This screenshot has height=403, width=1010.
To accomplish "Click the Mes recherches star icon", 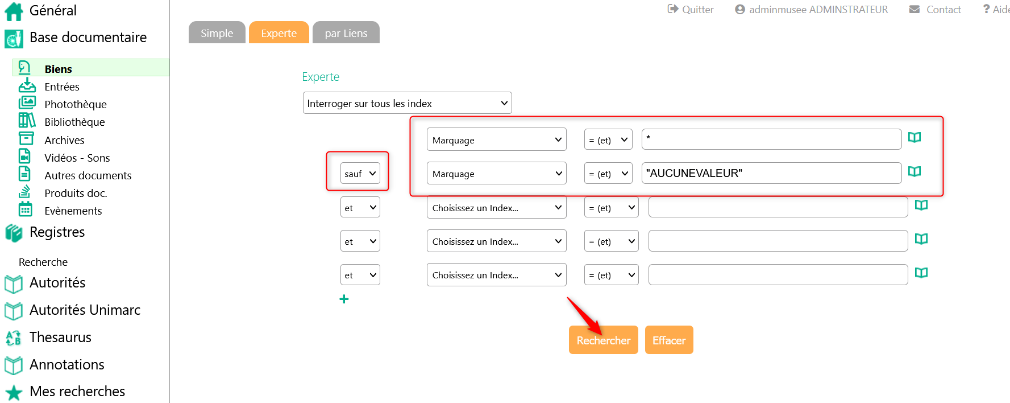I will pyautogui.click(x=14, y=392).
